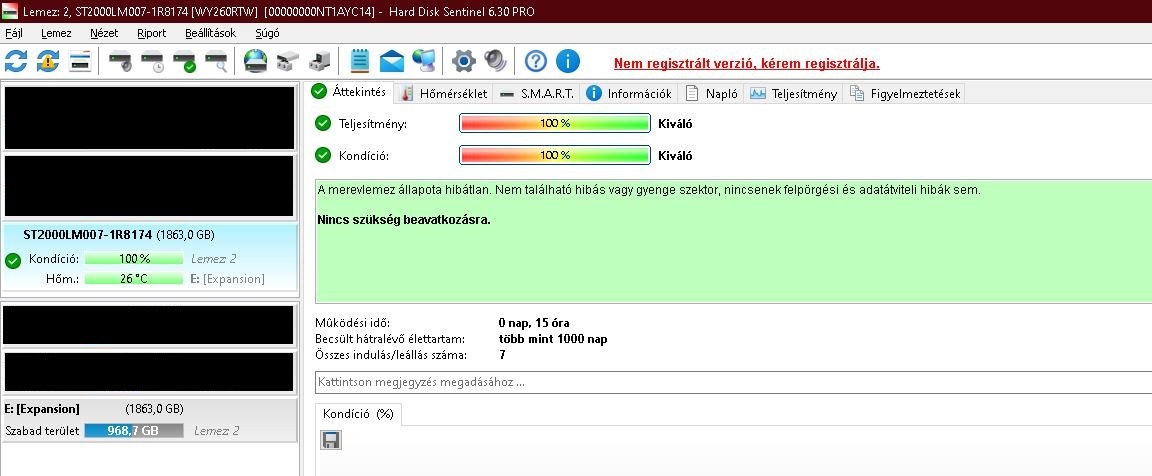Select the E: [Expansion] partition row
Screen dimensions: 1152x476
[x=150, y=421]
